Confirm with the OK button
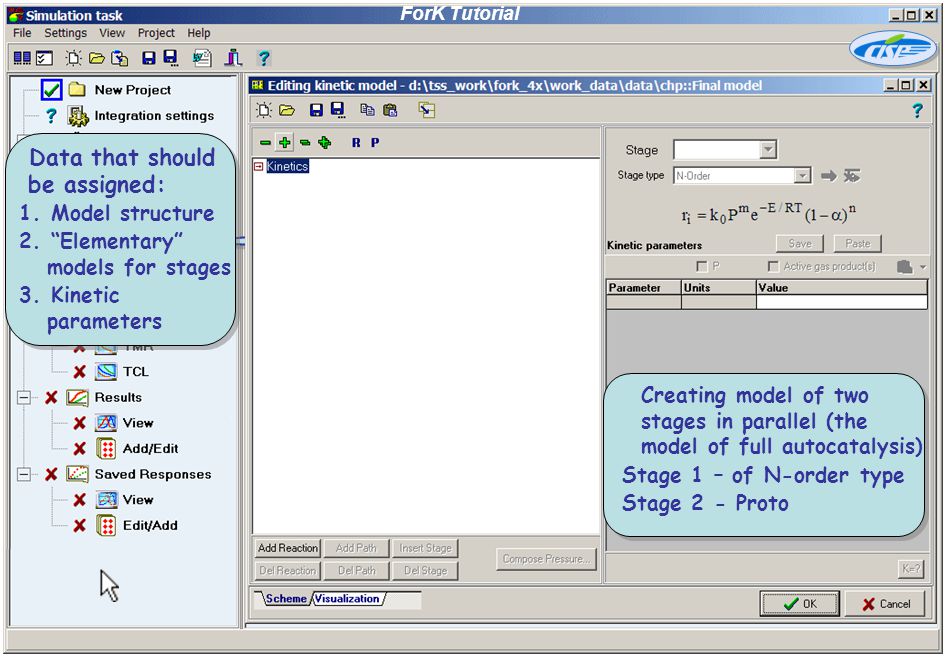This screenshot has height=657, width=945. pyautogui.click(x=800, y=604)
